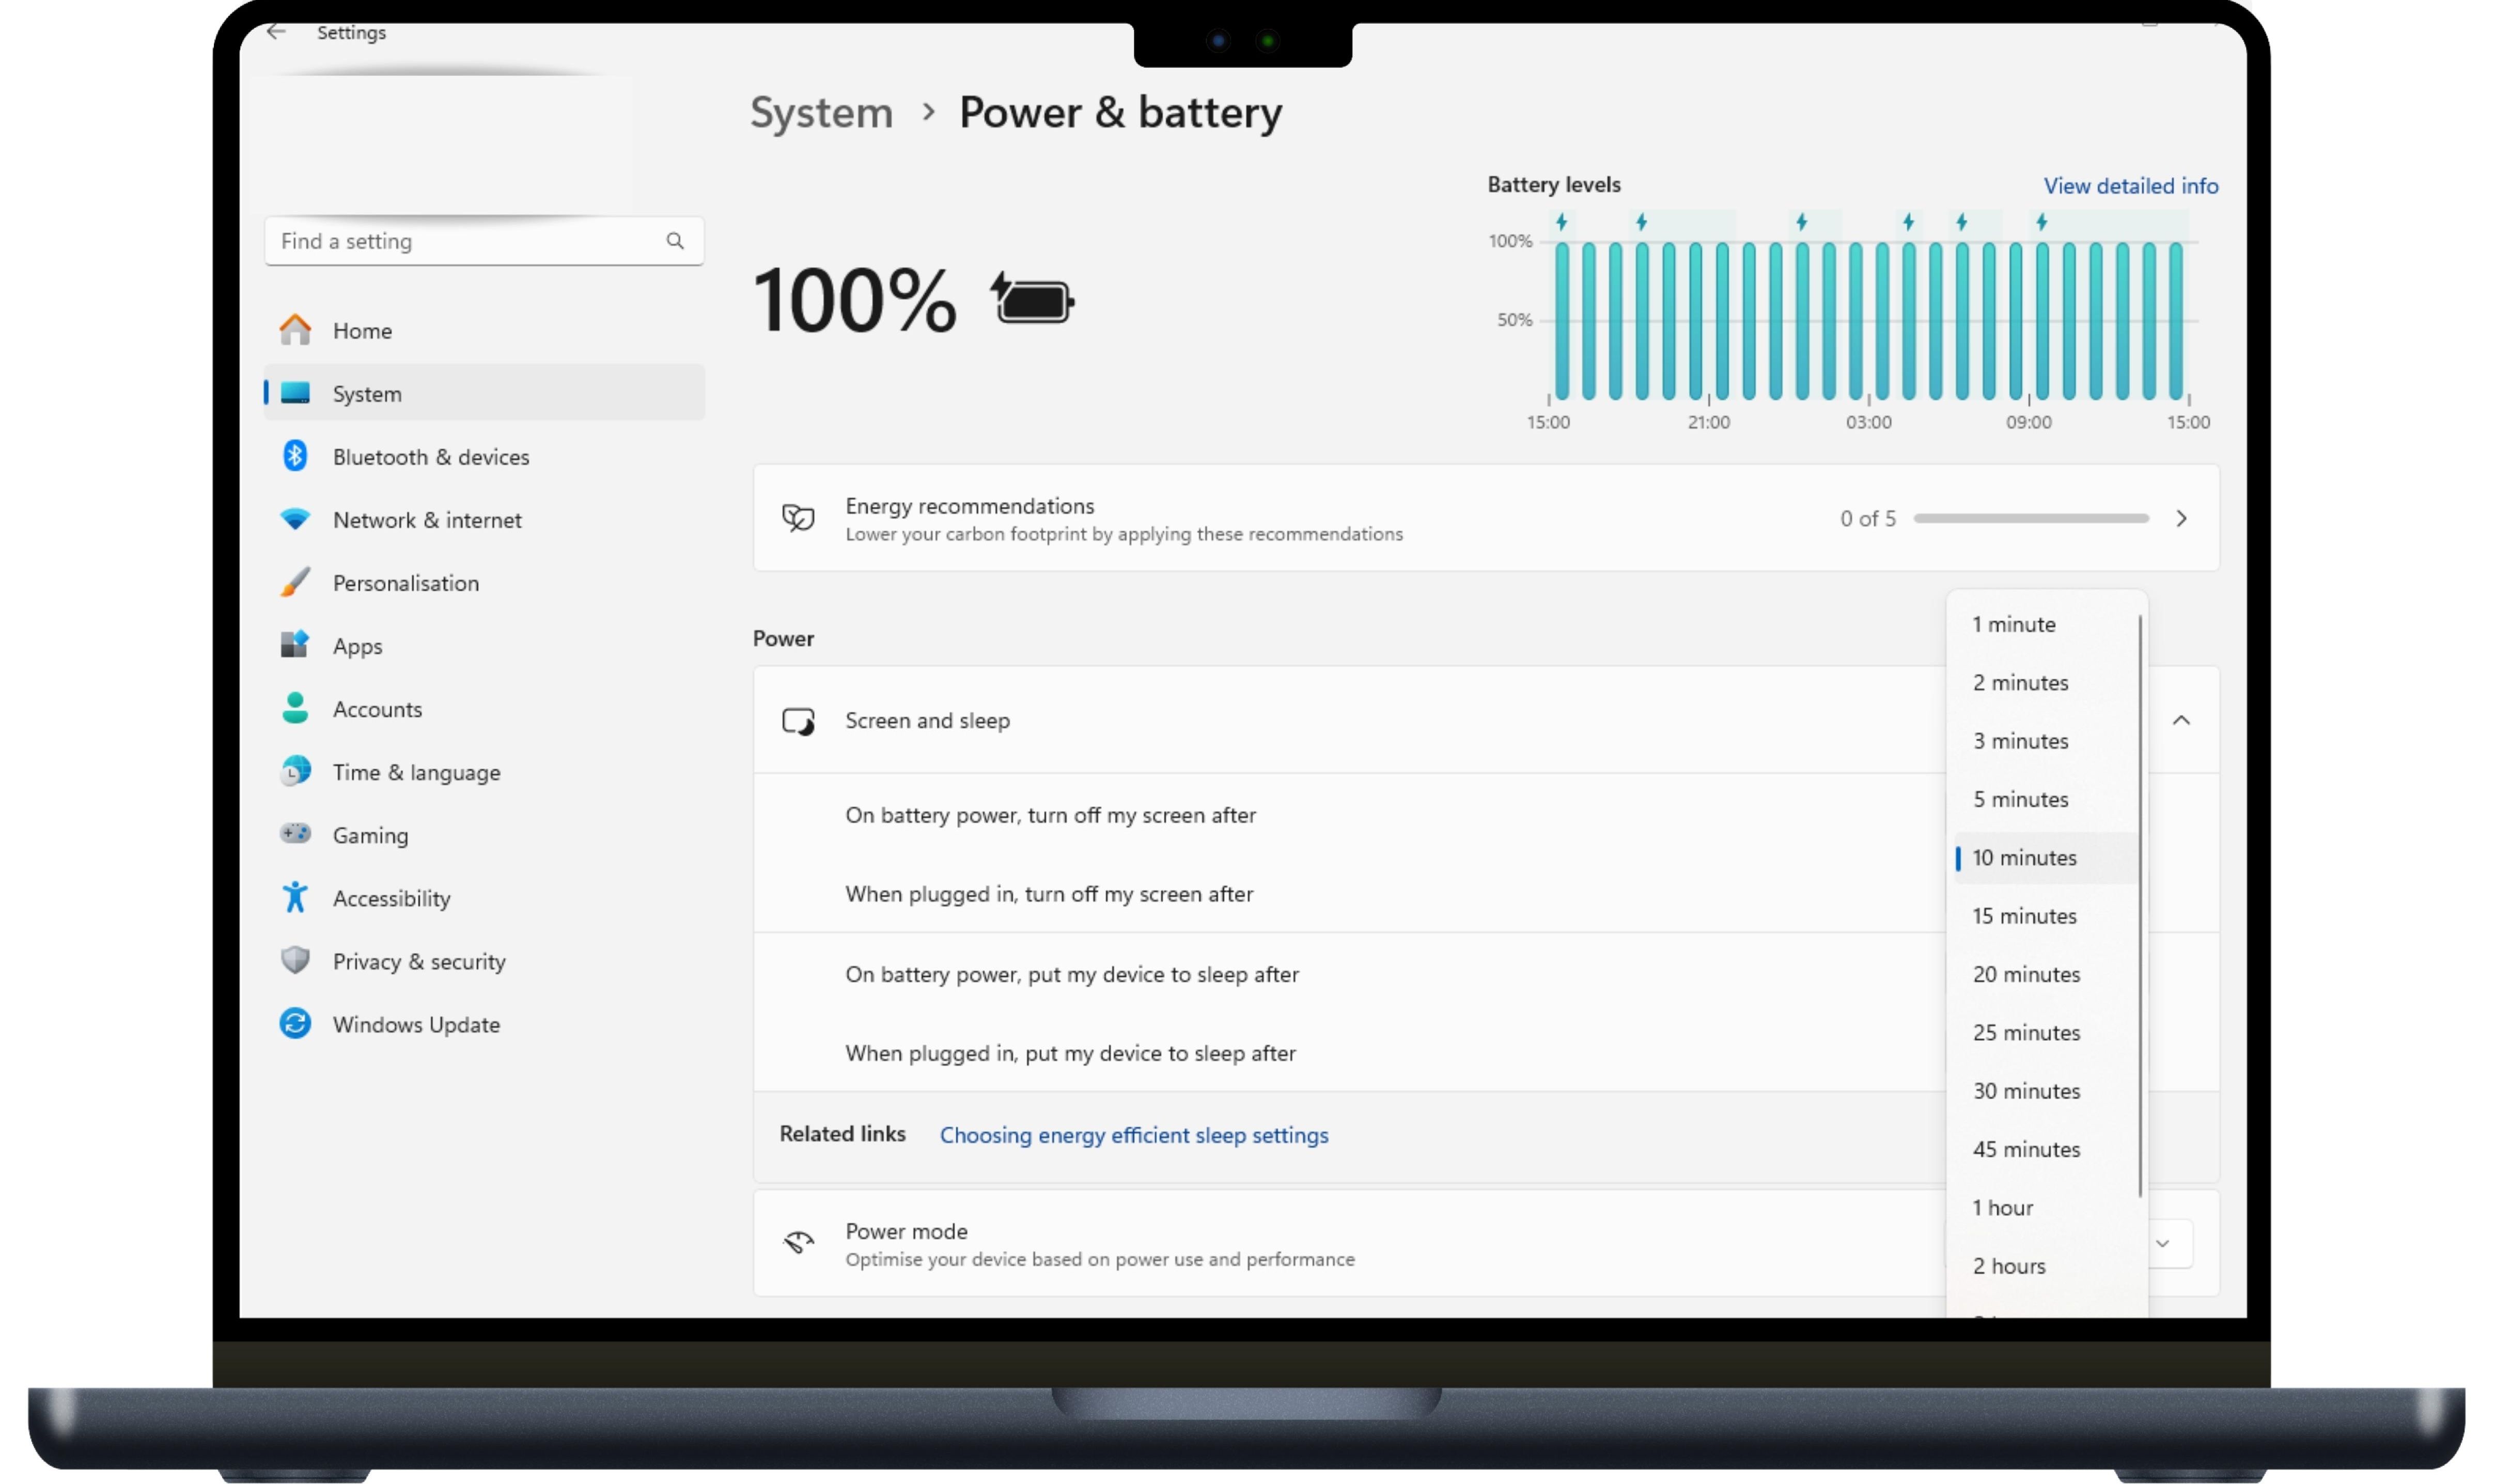Image resolution: width=2495 pixels, height=1484 pixels.
Task: Click the Accessibility figure icon
Action: point(295,897)
